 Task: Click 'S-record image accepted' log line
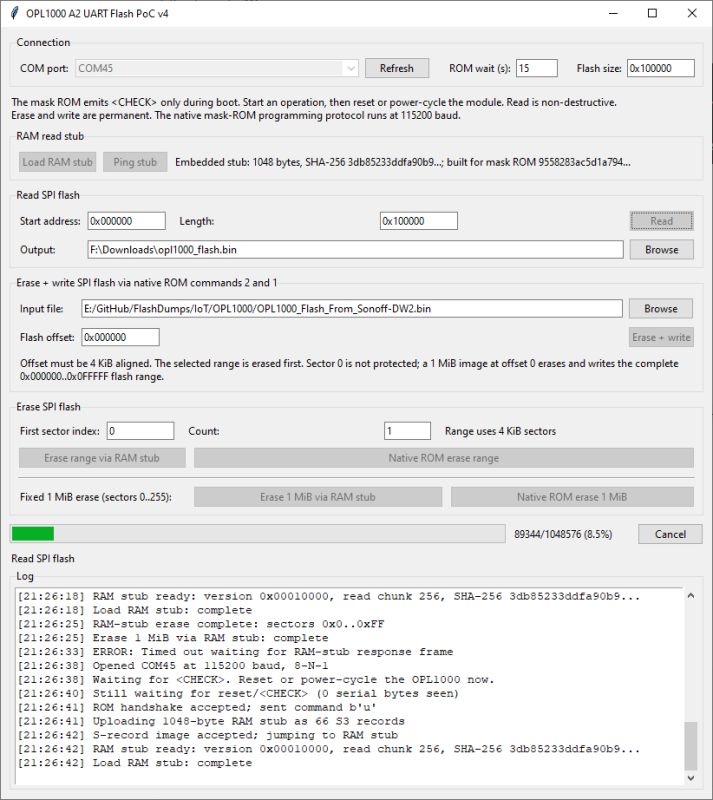pos(208,735)
